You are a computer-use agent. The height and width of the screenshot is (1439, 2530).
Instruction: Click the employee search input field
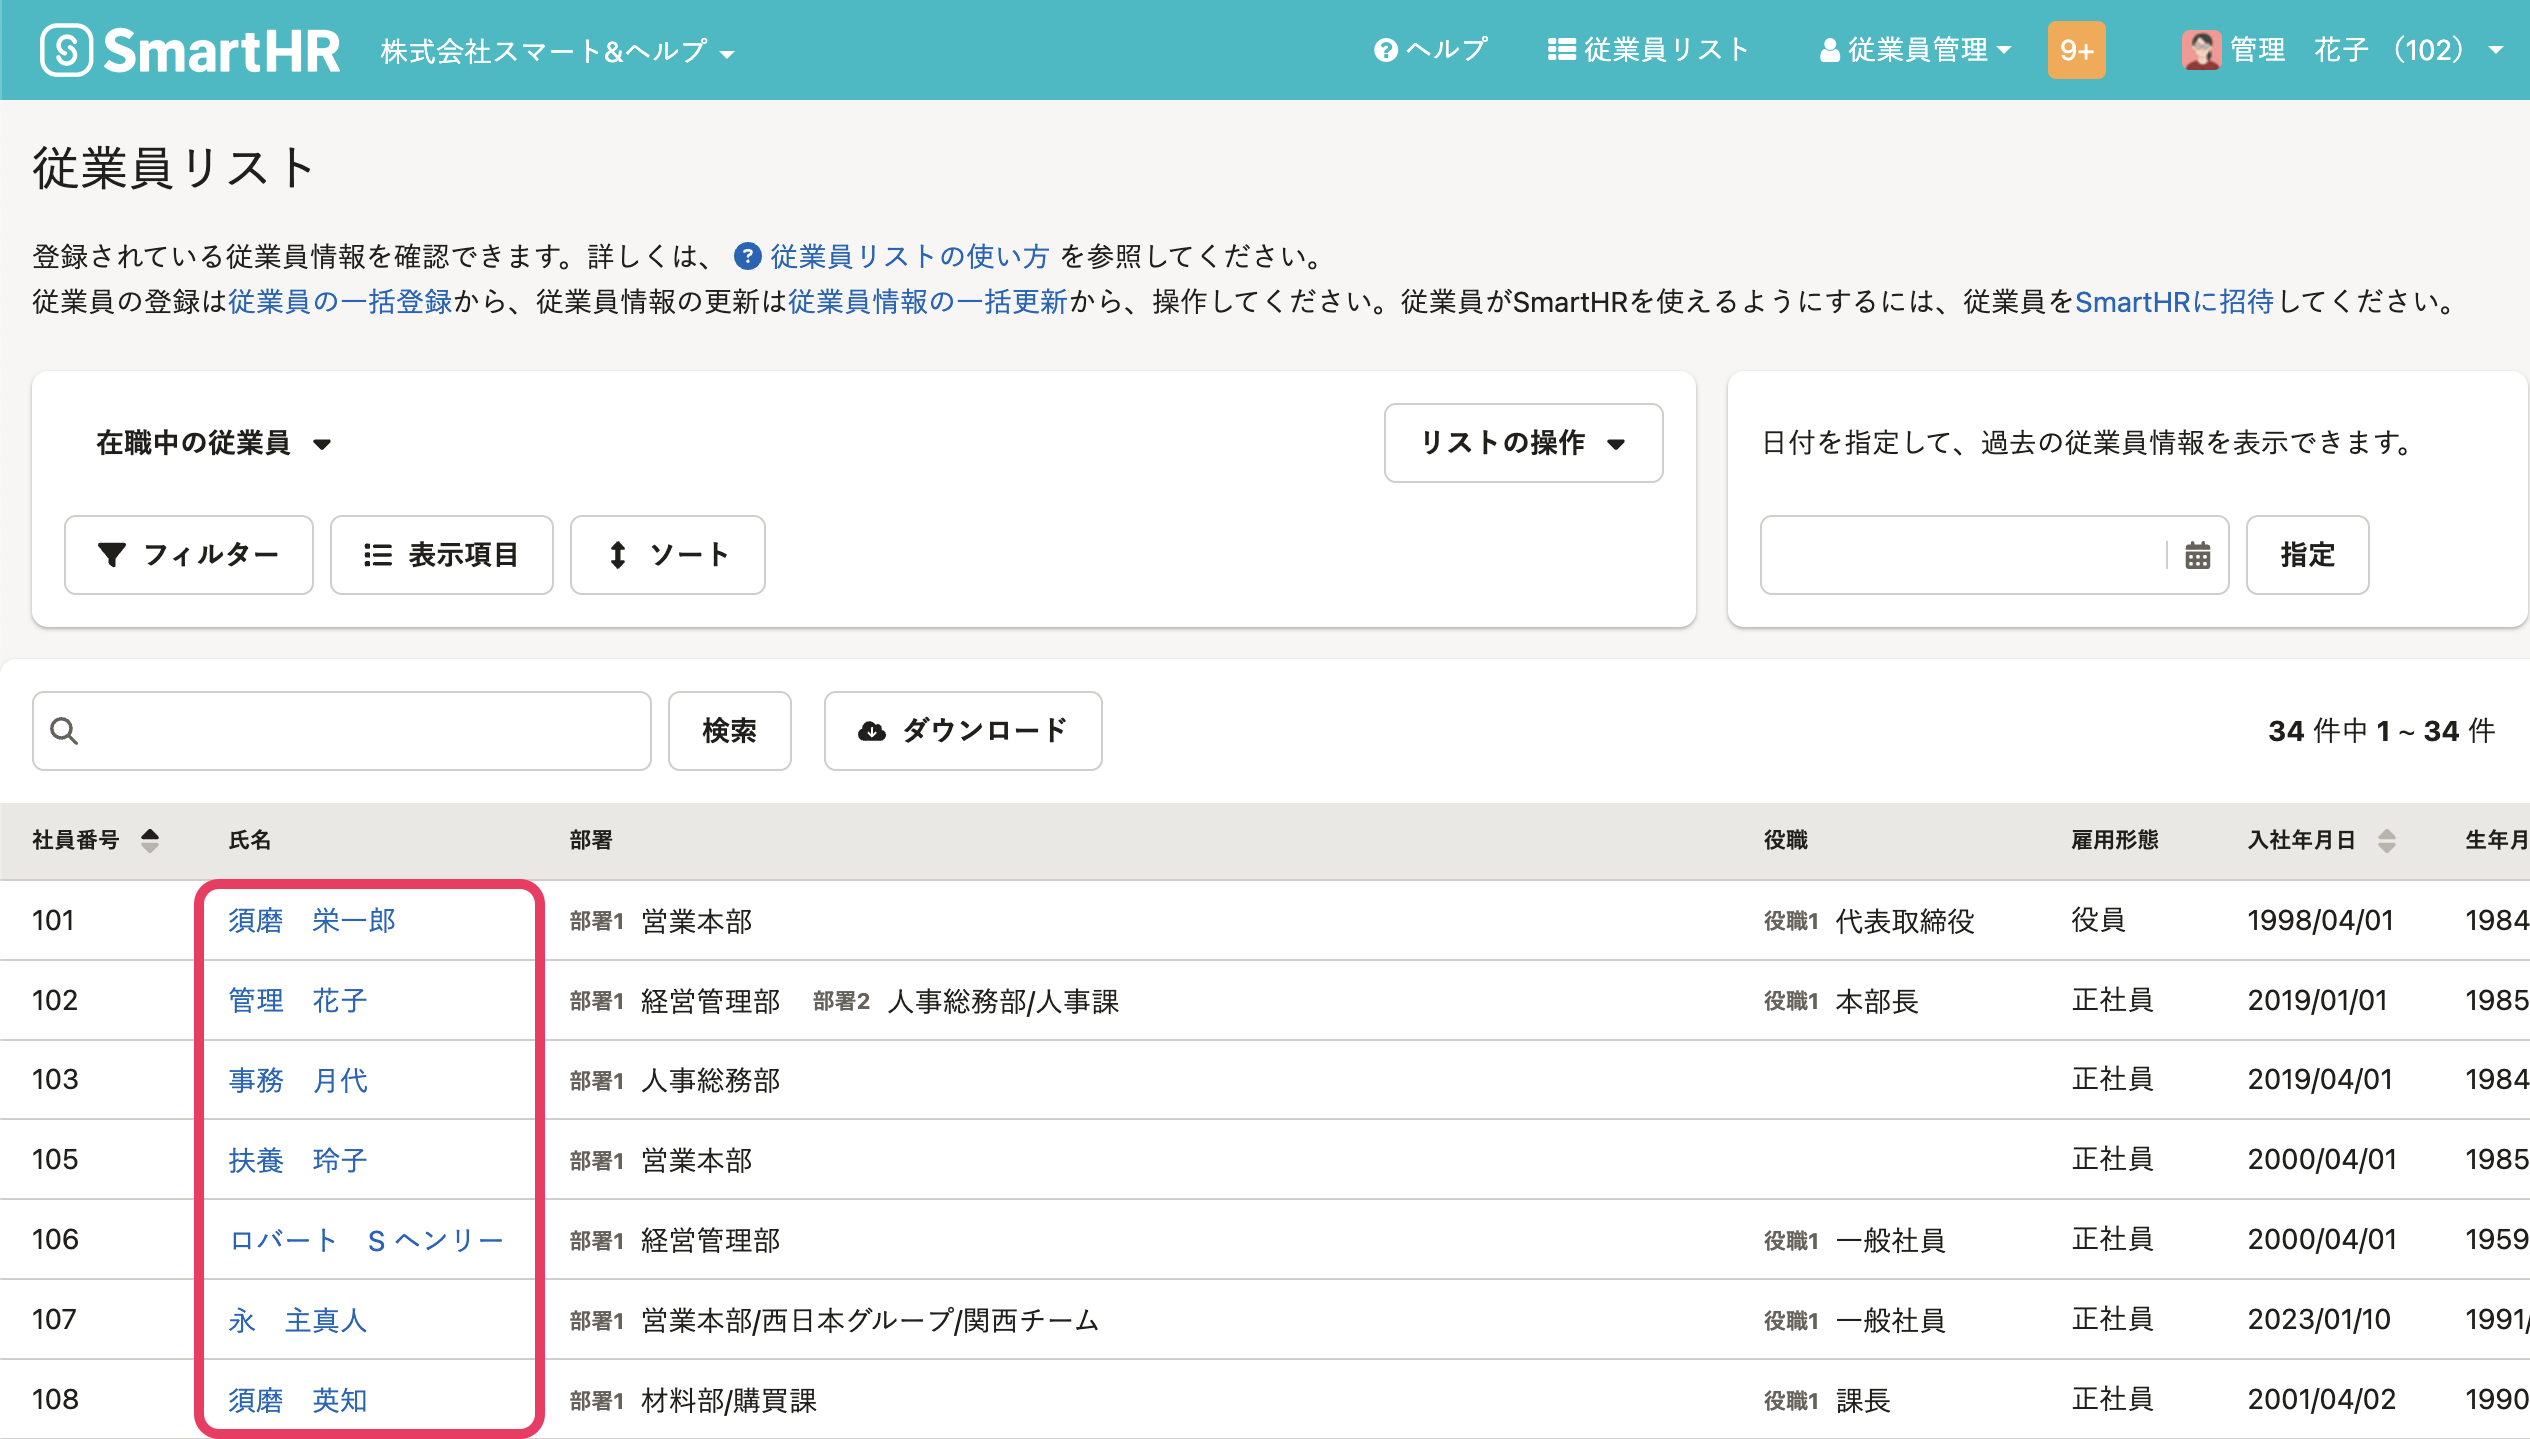tap(342, 731)
